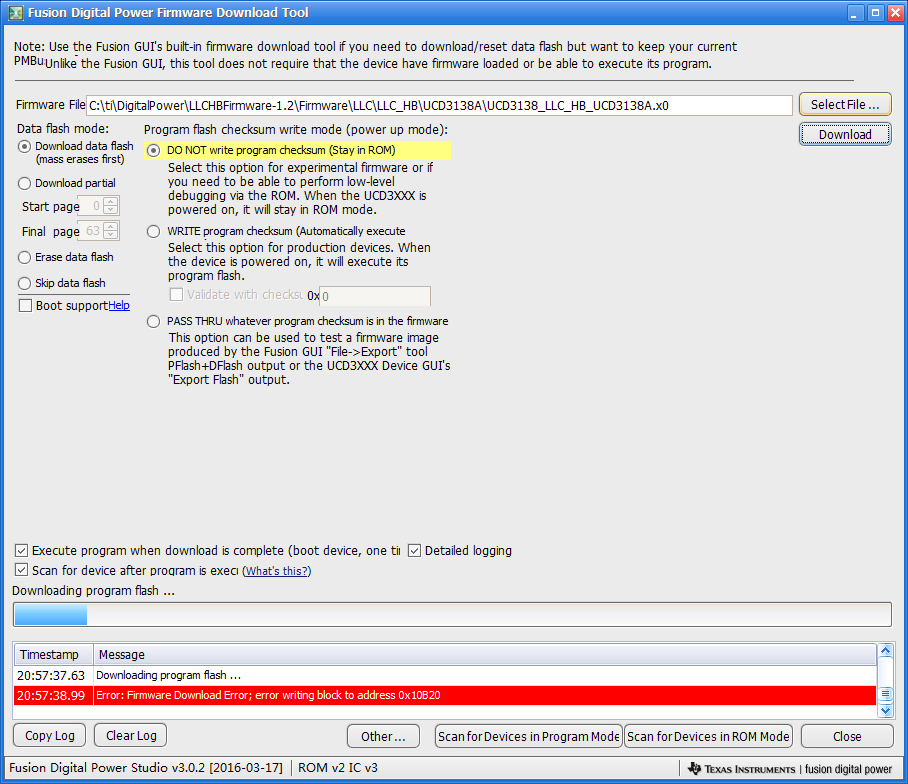
Task: Open the Other... button menu
Action: click(383, 736)
